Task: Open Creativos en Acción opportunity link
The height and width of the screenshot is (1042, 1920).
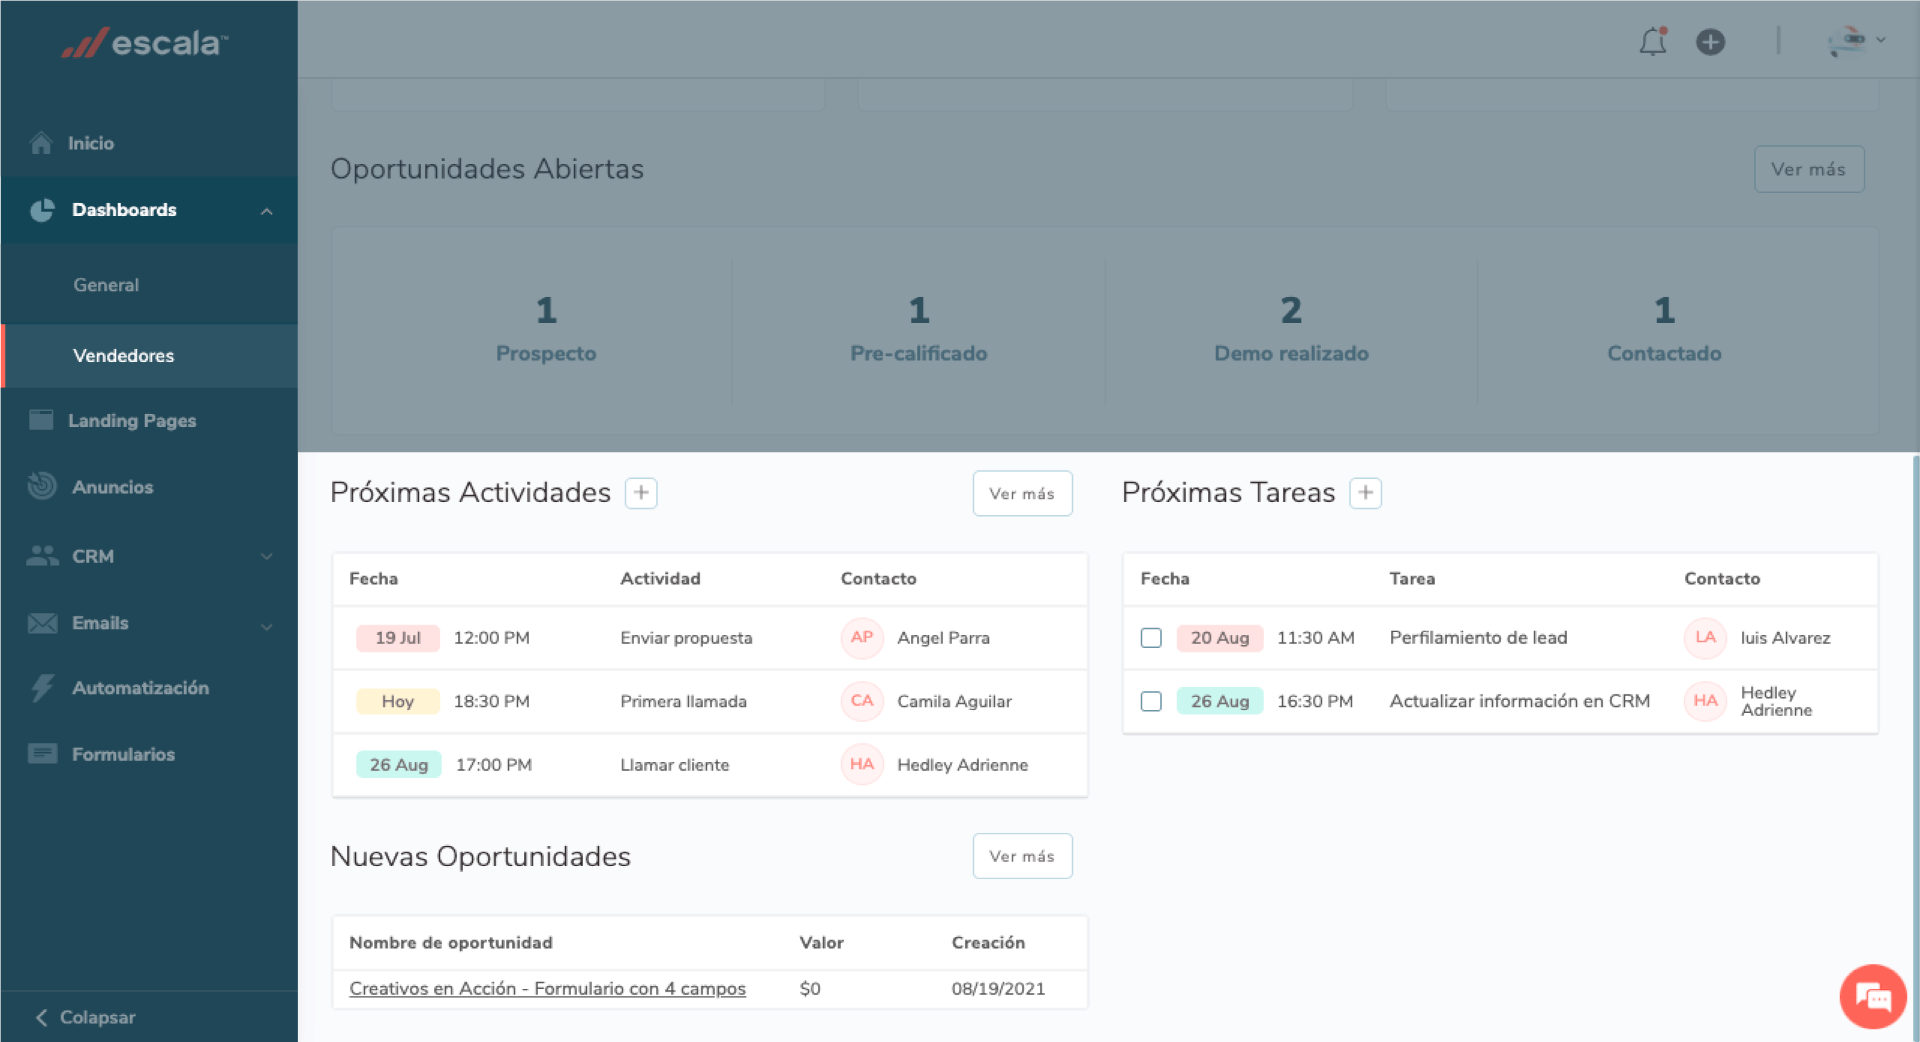Action: point(547,988)
